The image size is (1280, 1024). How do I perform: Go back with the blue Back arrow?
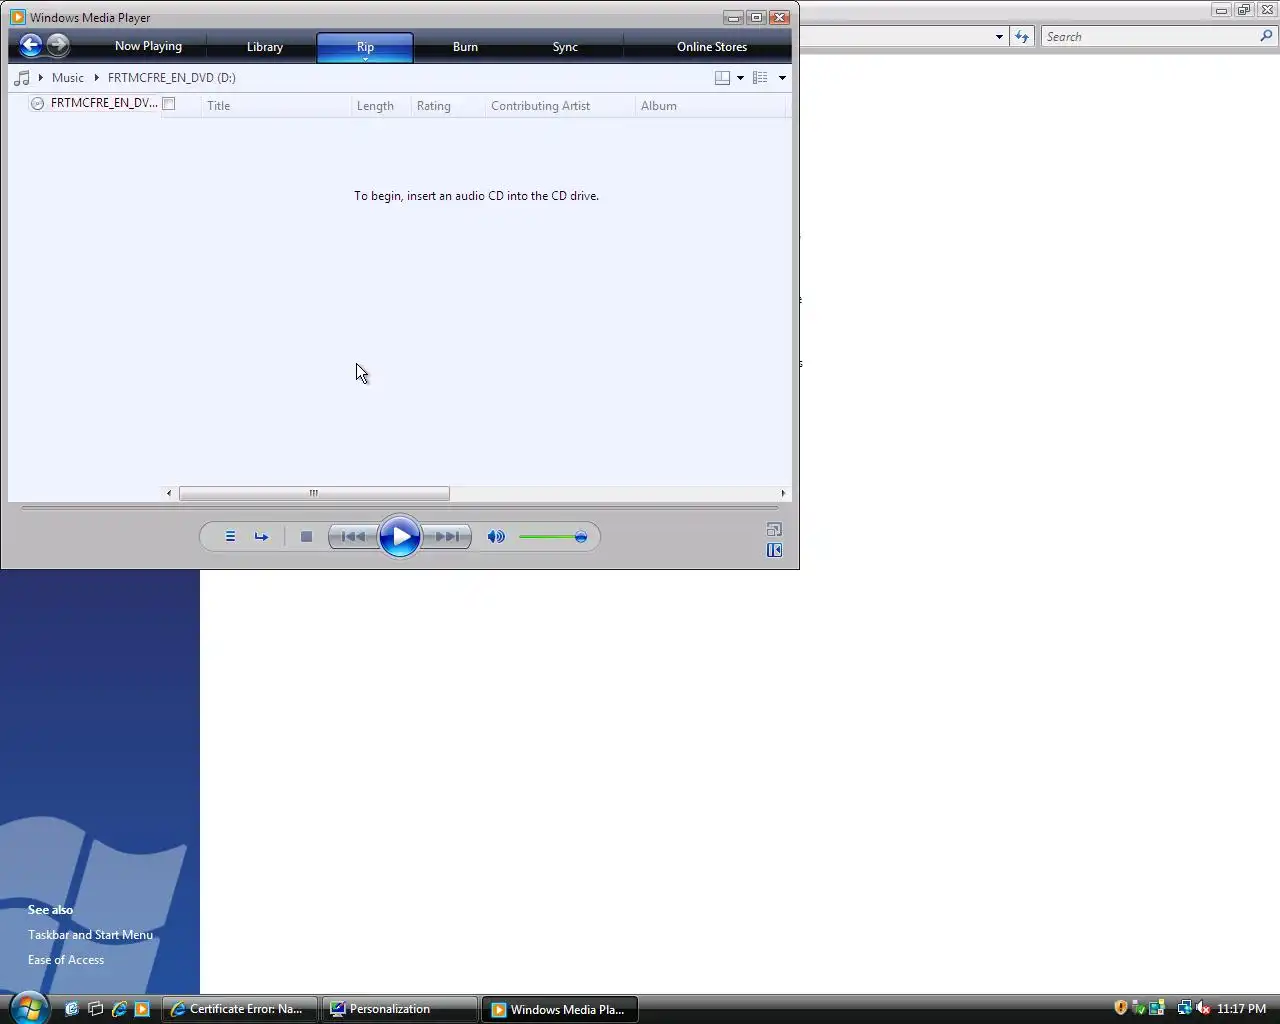tap(31, 45)
